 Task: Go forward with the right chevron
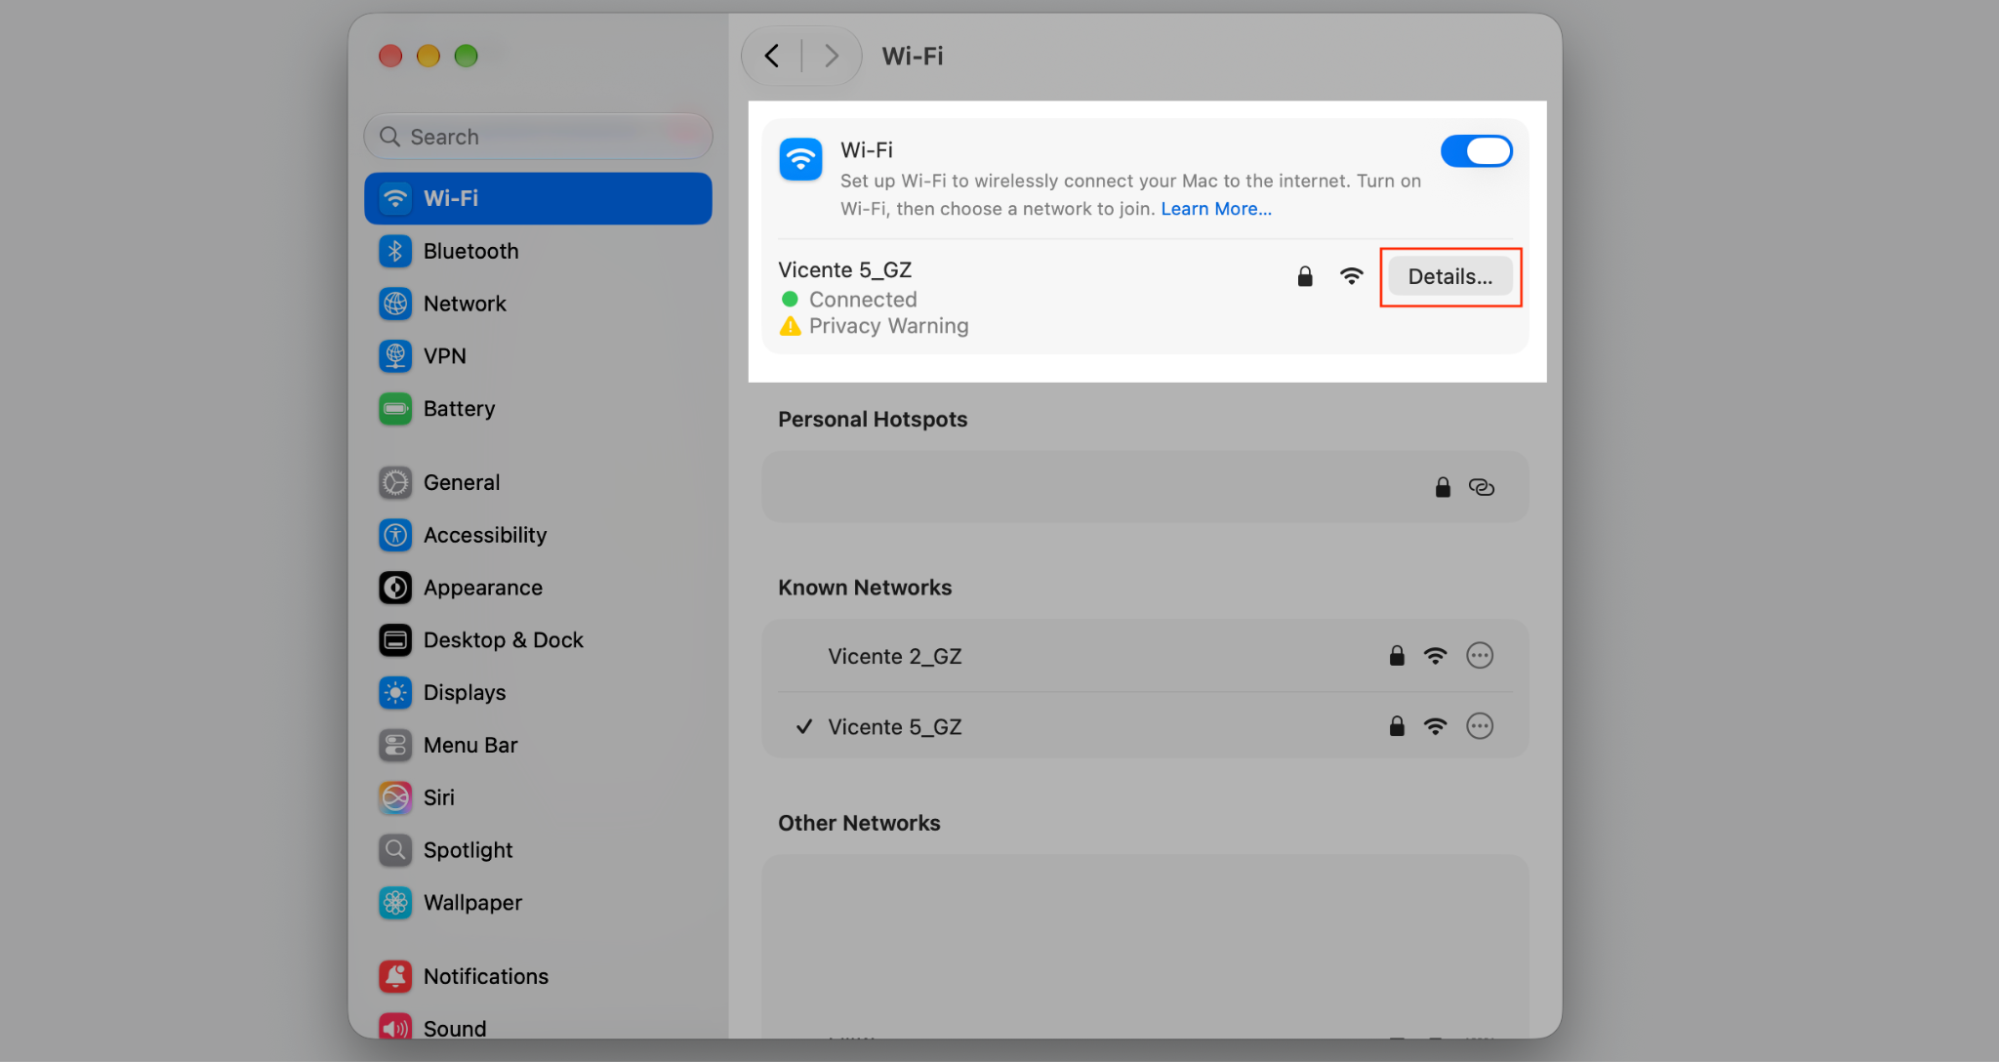(831, 56)
